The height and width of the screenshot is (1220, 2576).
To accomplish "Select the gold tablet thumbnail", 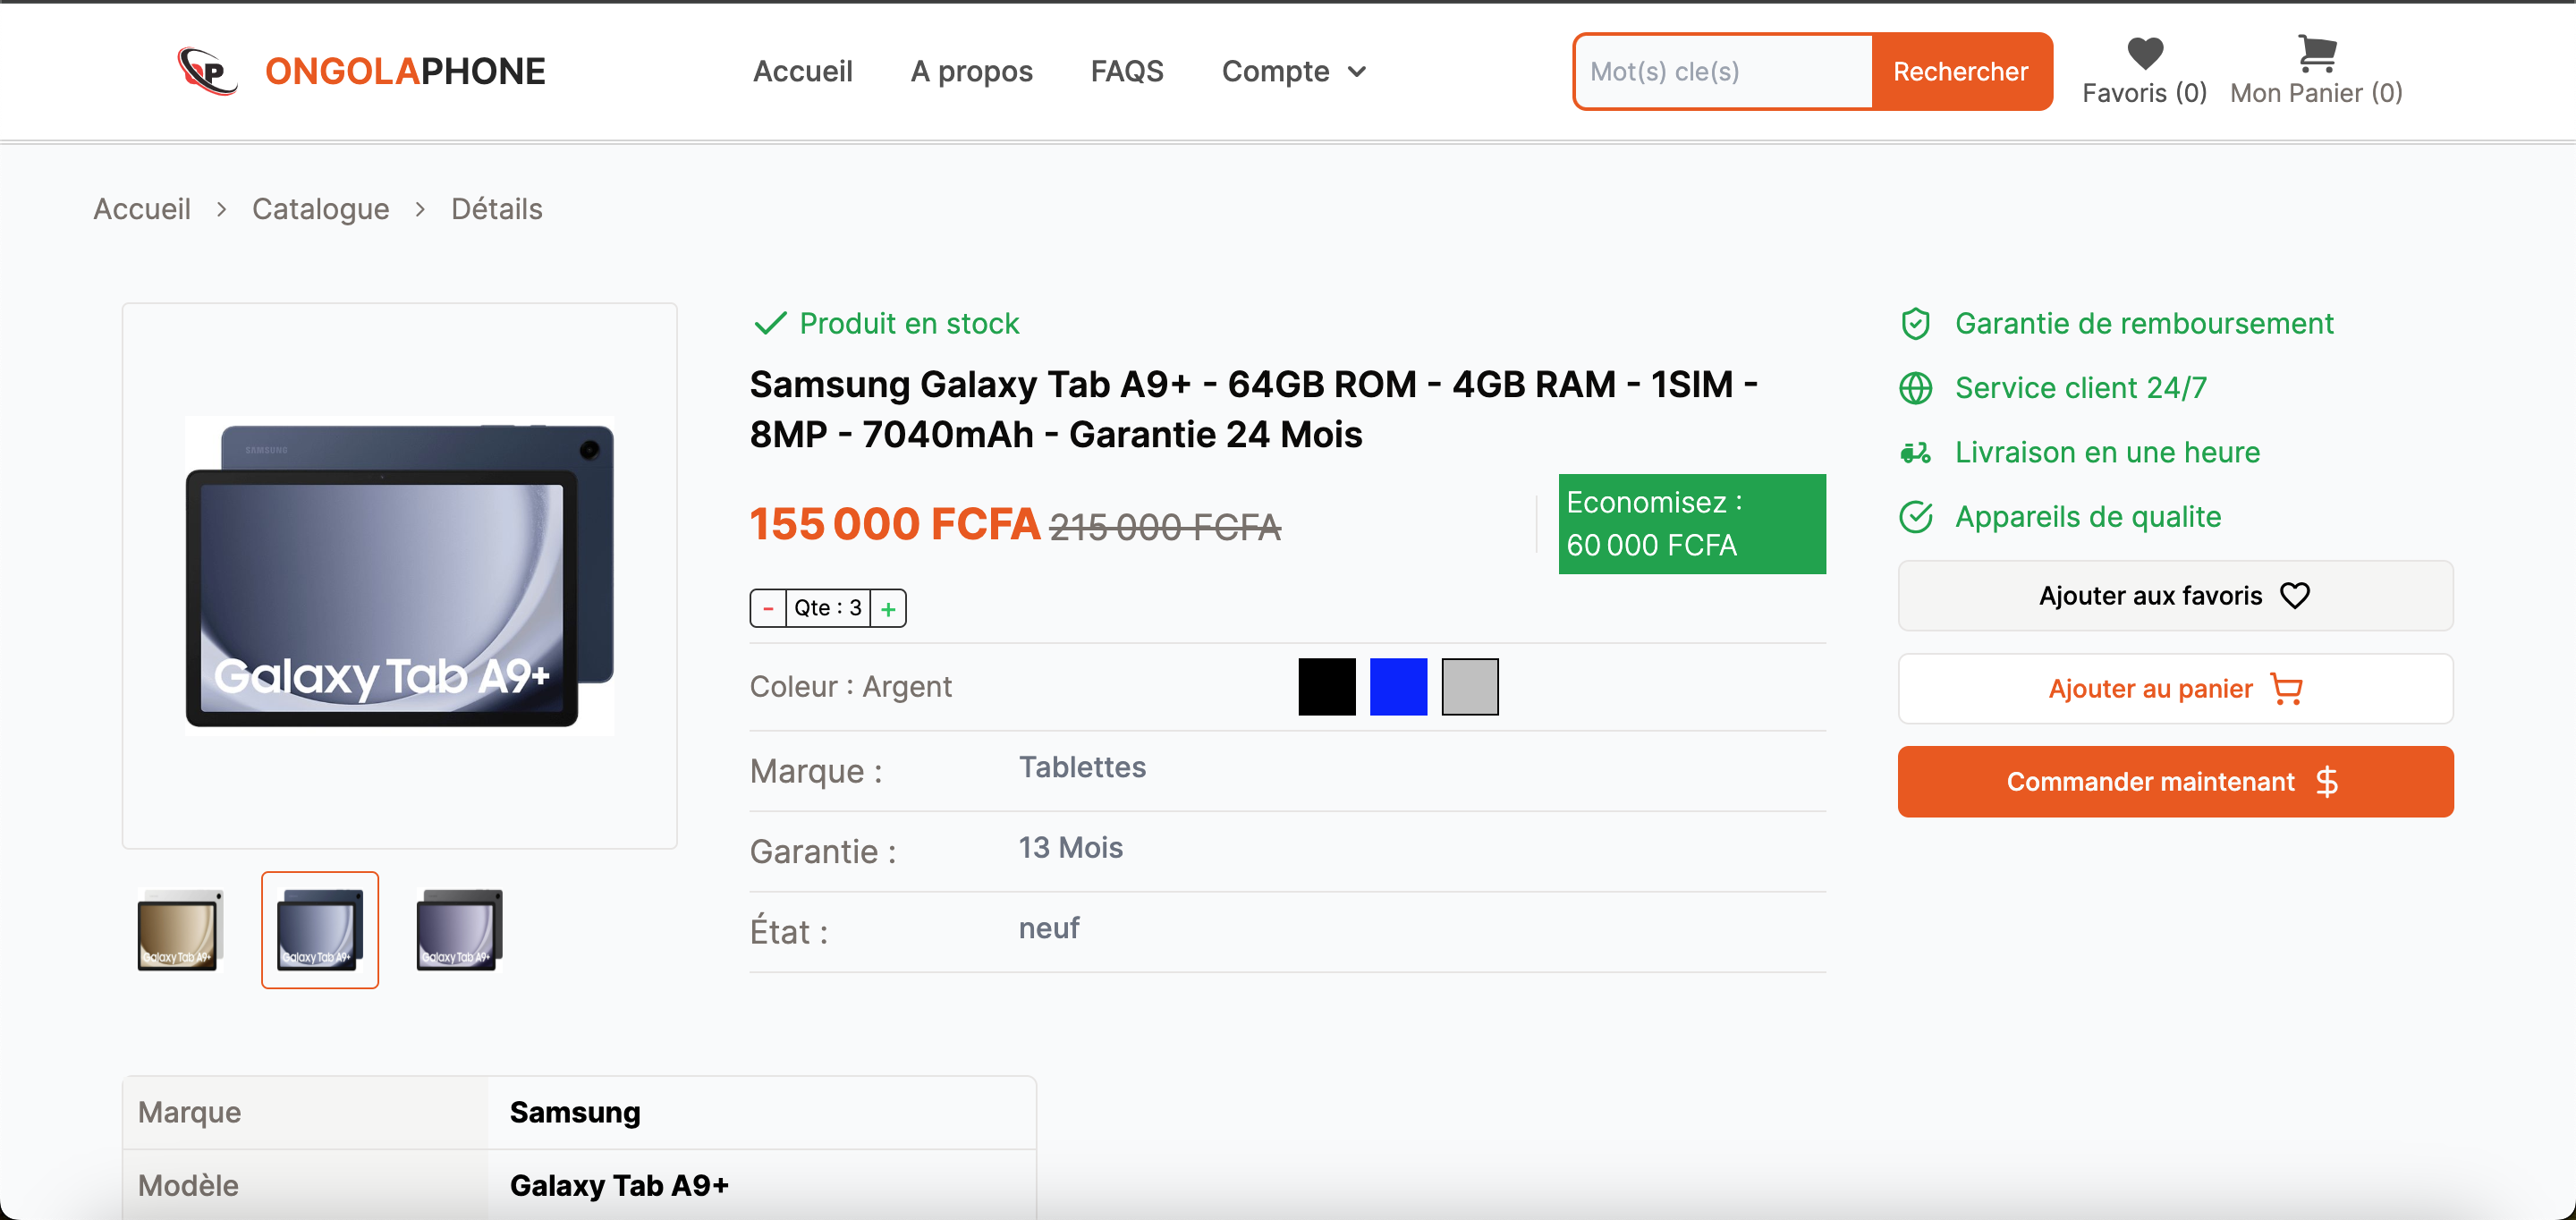I will 180,930.
